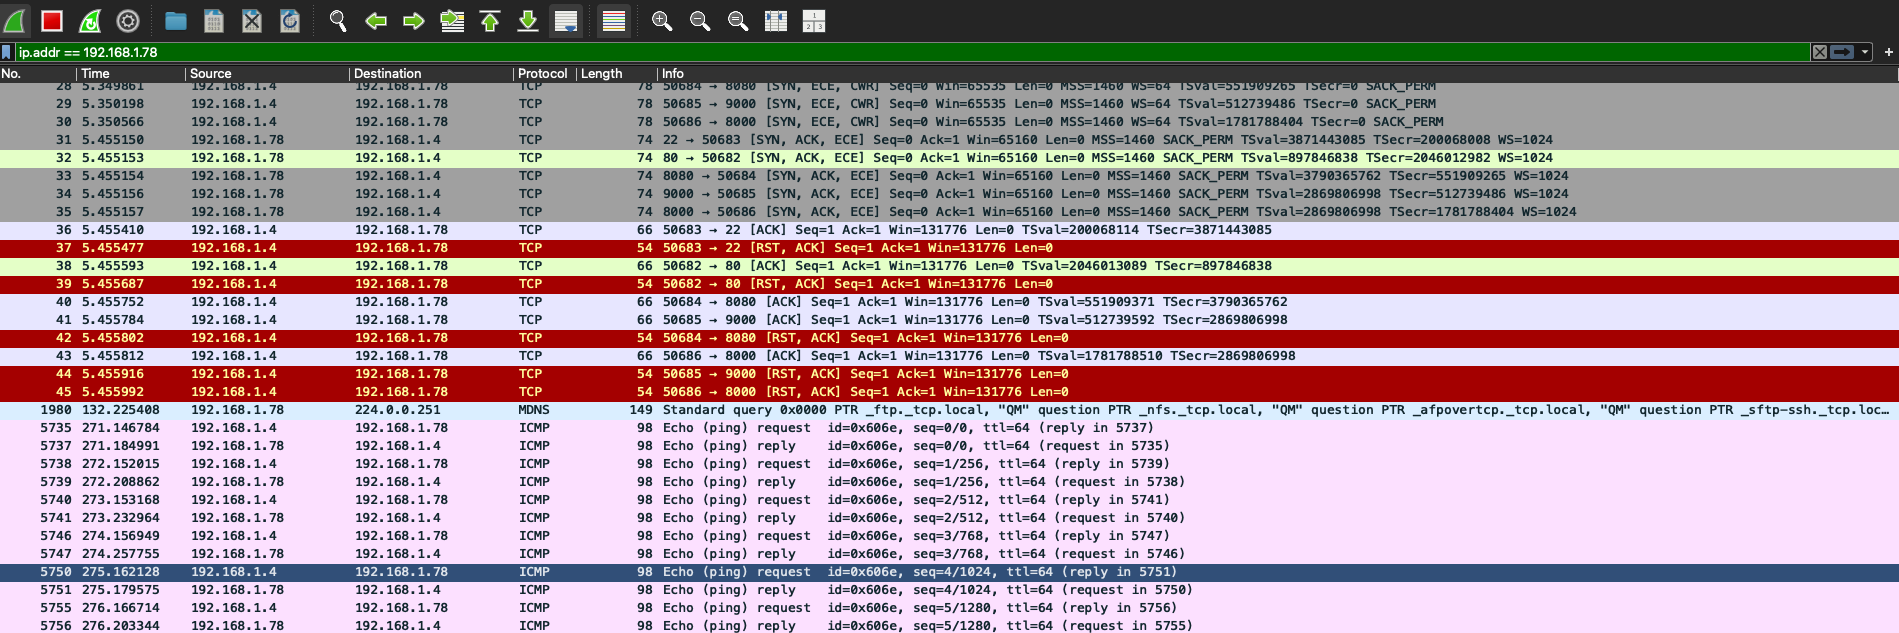Select highlighted ICMP packet 5750
The height and width of the screenshot is (633, 1899).
(949, 572)
